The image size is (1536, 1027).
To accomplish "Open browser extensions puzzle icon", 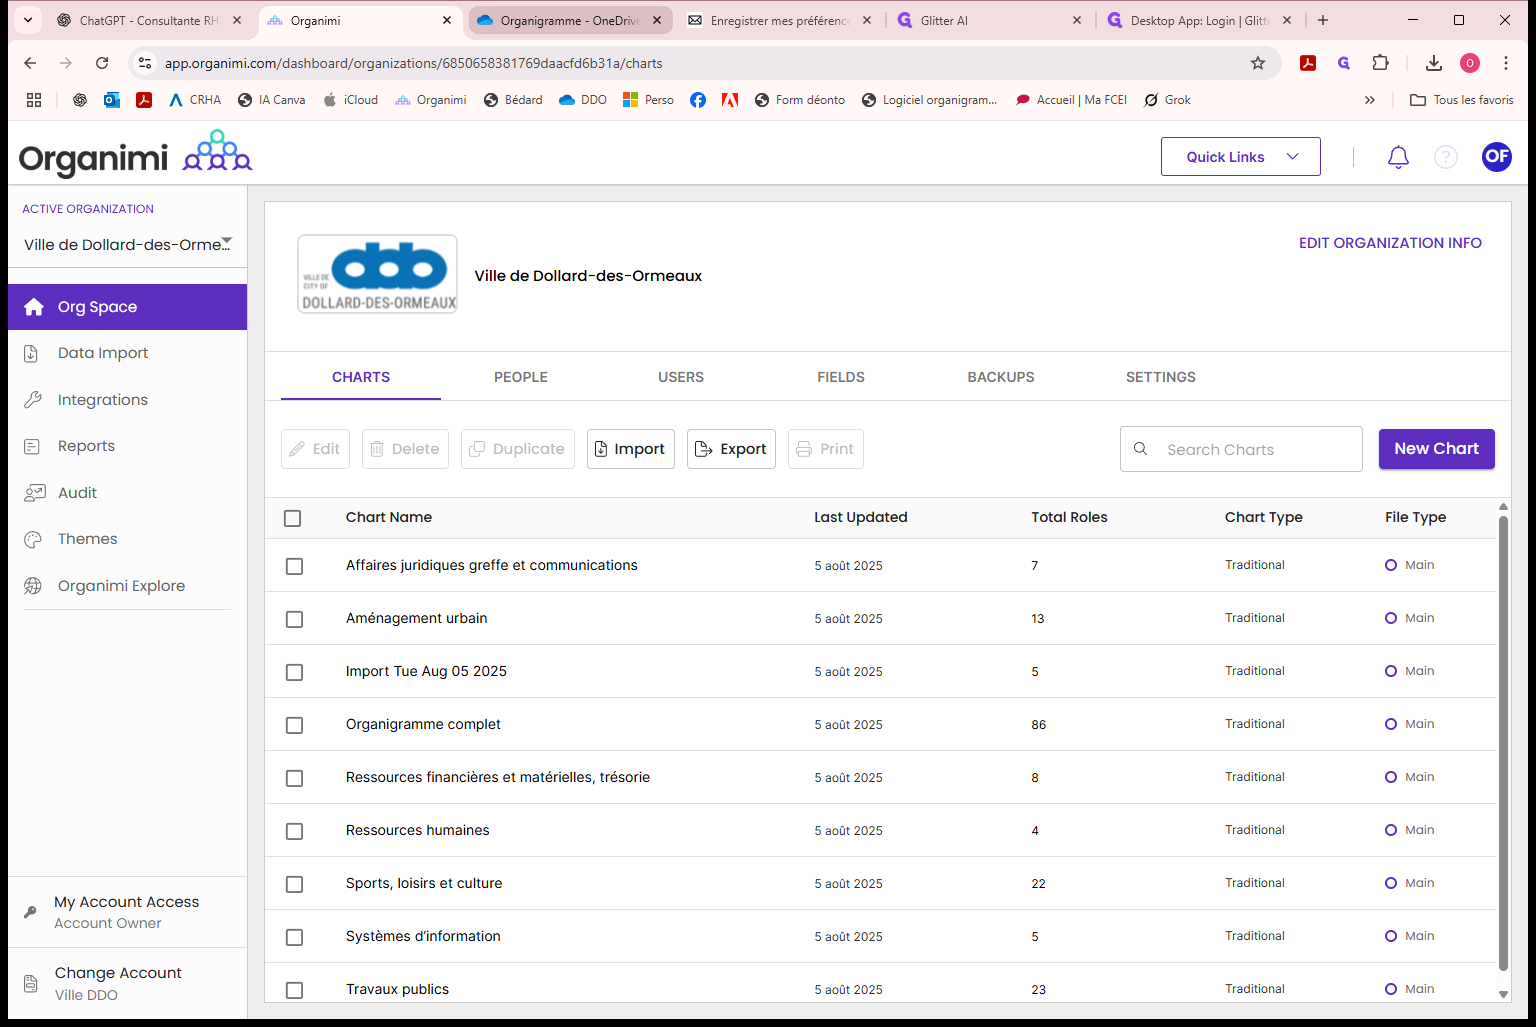I will click(1380, 63).
